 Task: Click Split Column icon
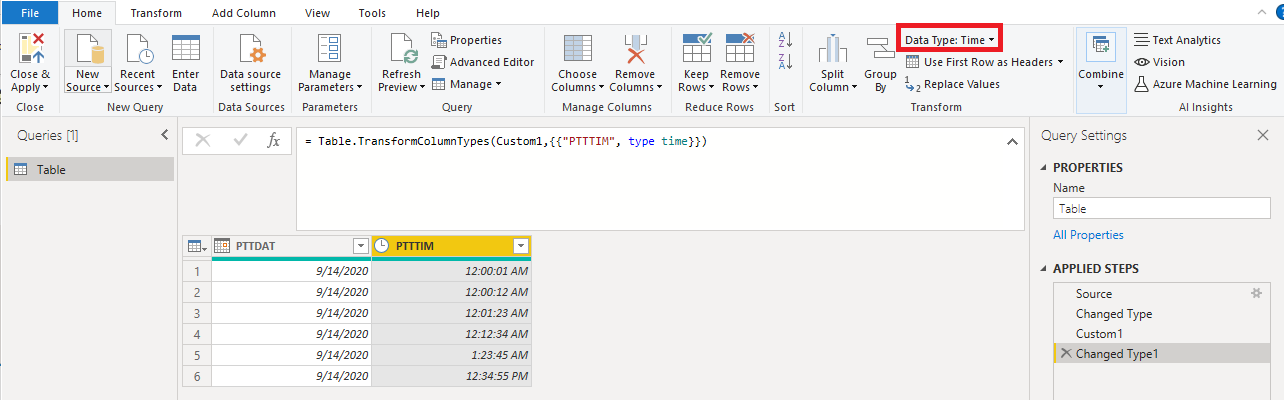833,50
